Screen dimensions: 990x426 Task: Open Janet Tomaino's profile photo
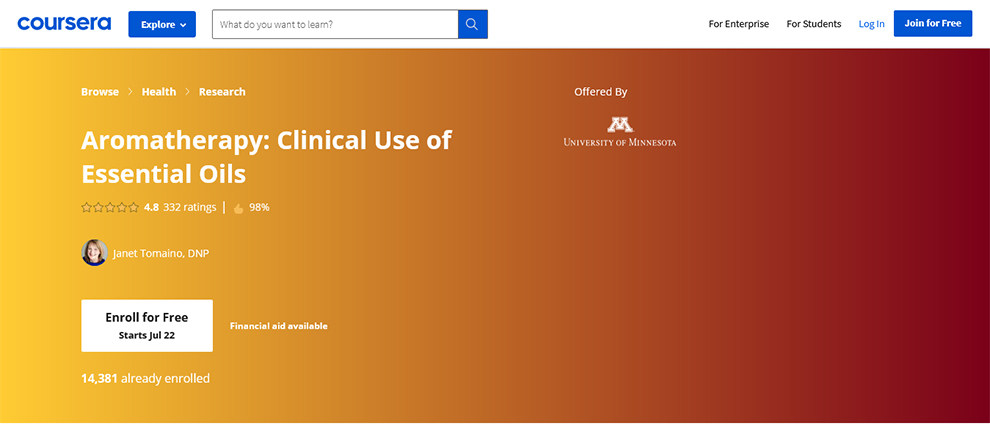point(94,253)
